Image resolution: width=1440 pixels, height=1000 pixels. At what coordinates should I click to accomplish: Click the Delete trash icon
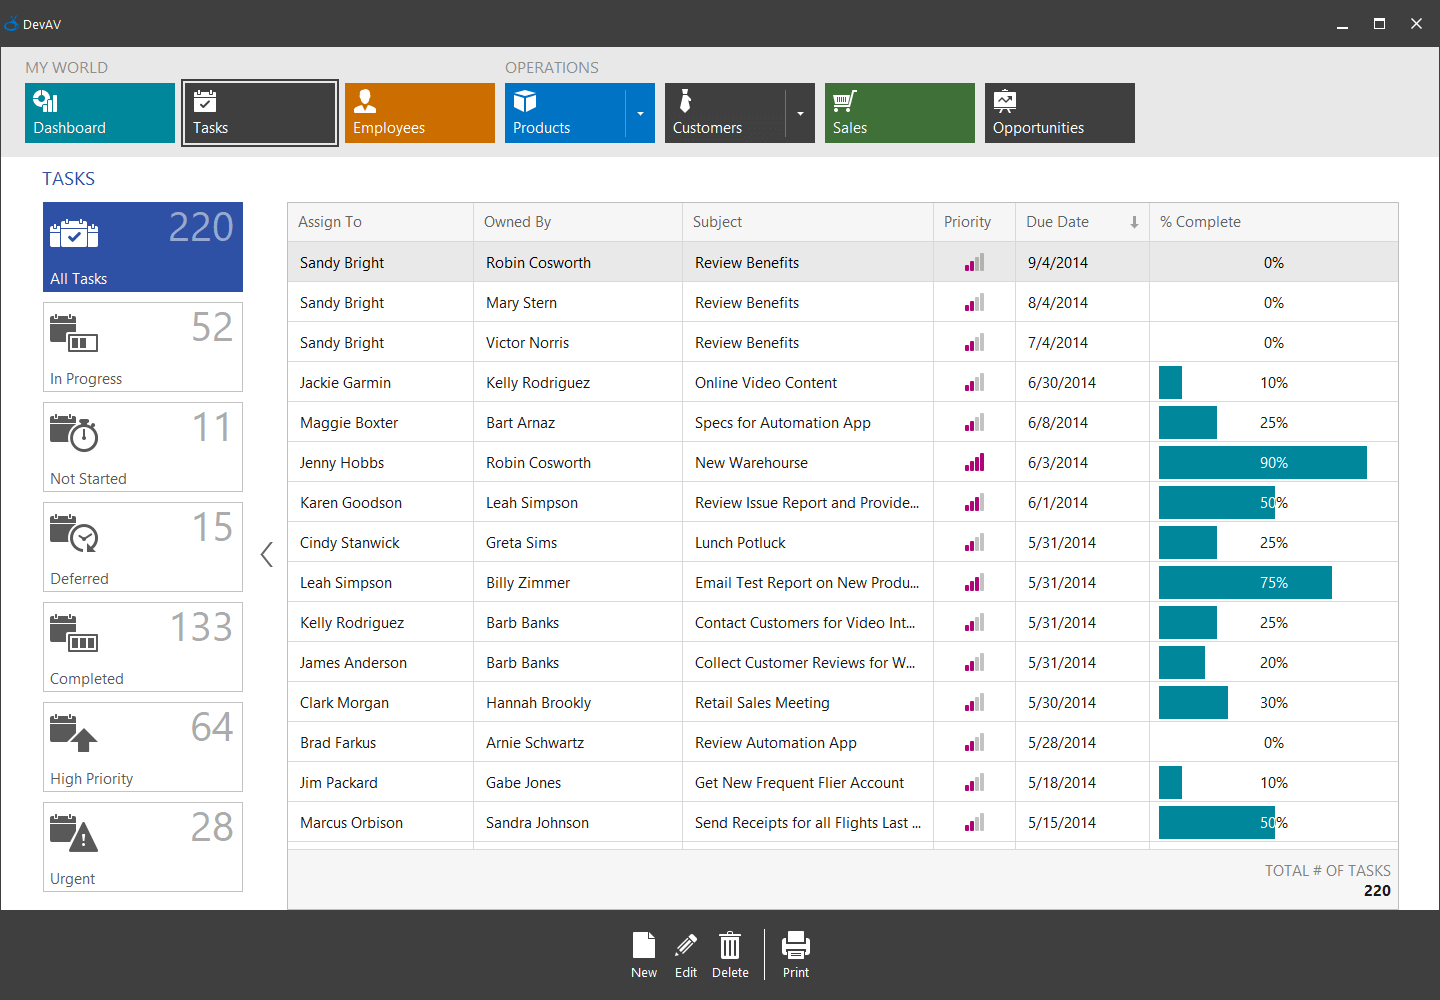click(730, 953)
